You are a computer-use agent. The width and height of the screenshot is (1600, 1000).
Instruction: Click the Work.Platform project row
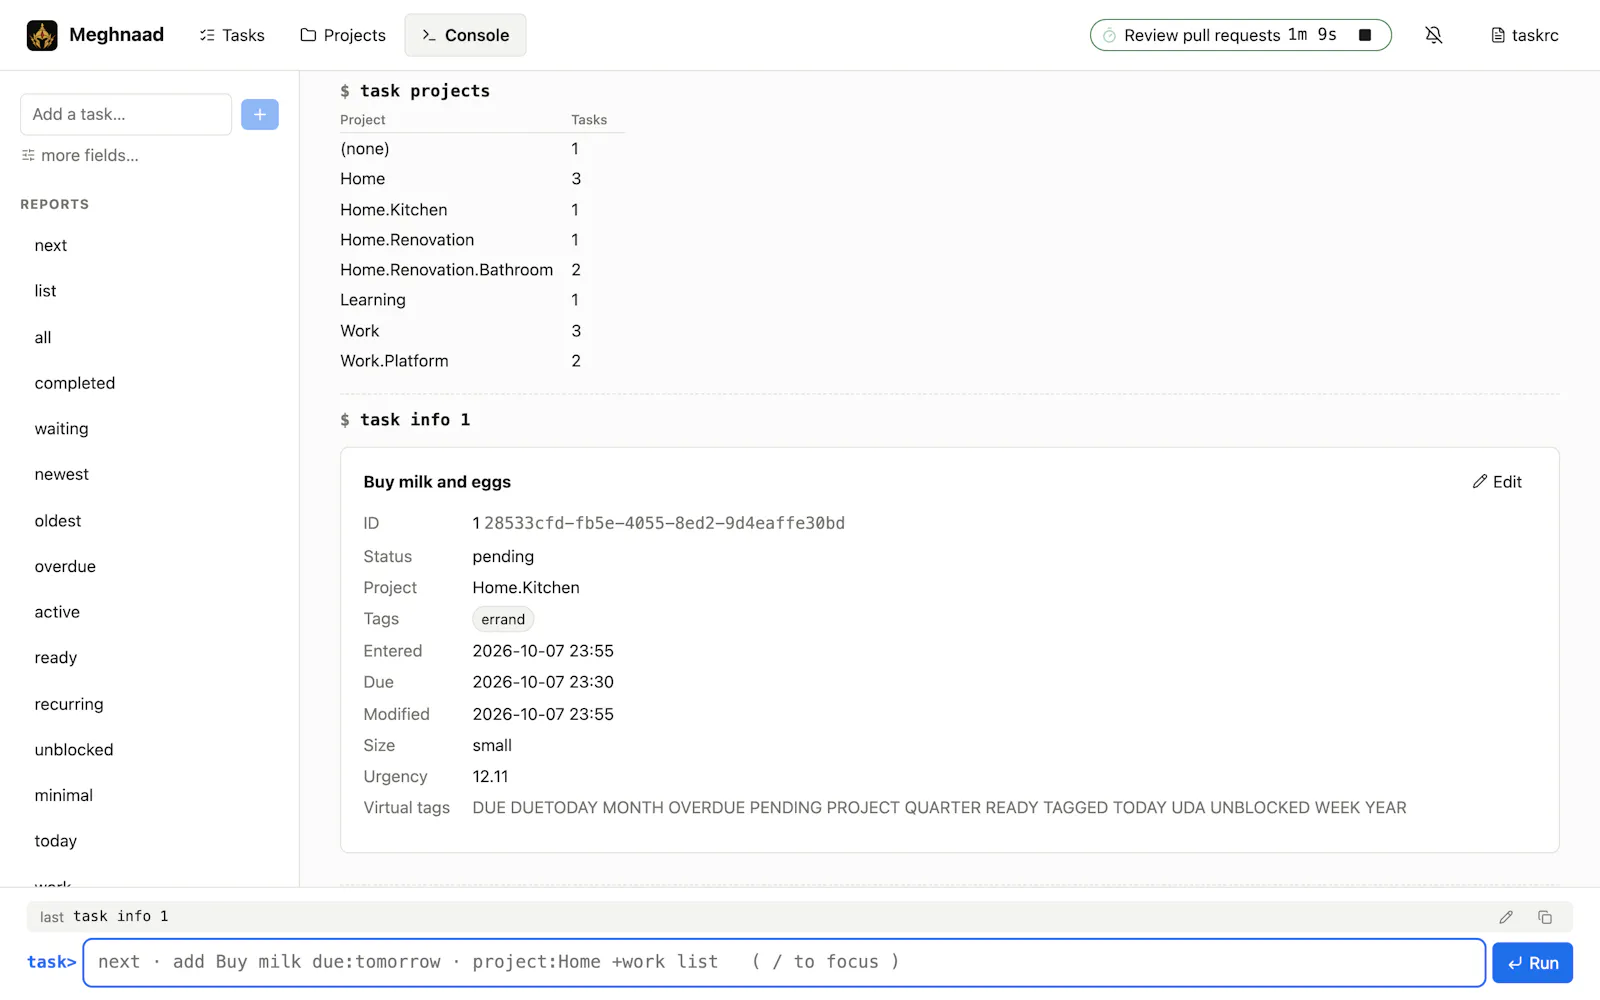[x=482, y=361]
